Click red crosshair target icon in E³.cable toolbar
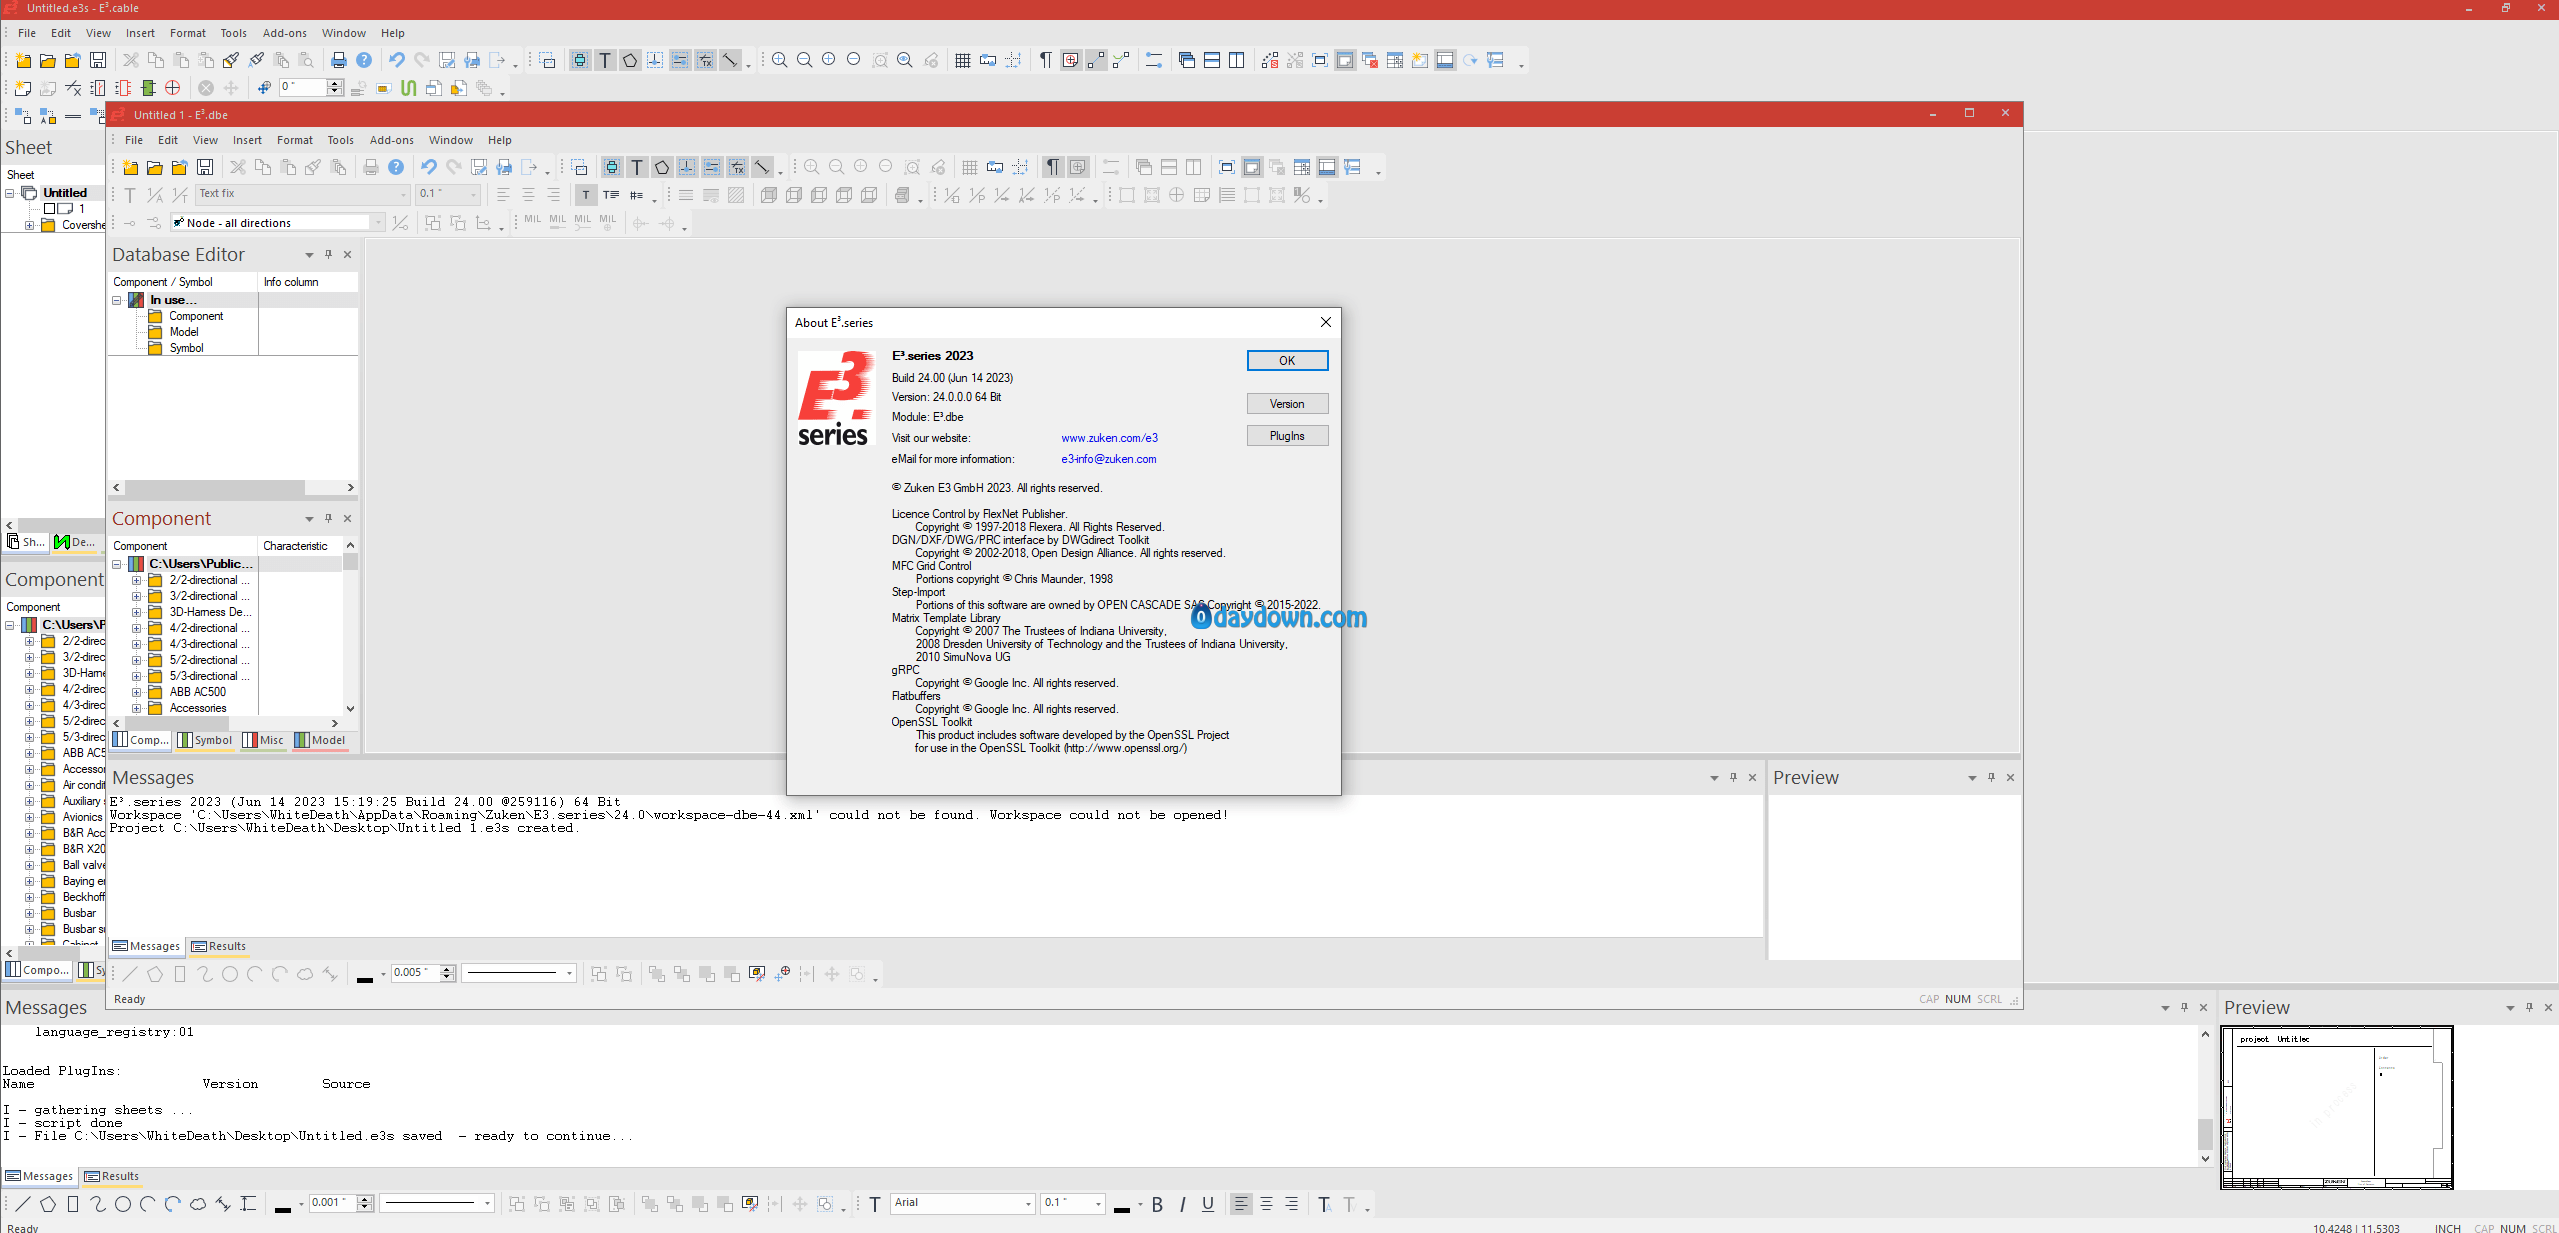The image size is (2559, 1233). [172, 89]
